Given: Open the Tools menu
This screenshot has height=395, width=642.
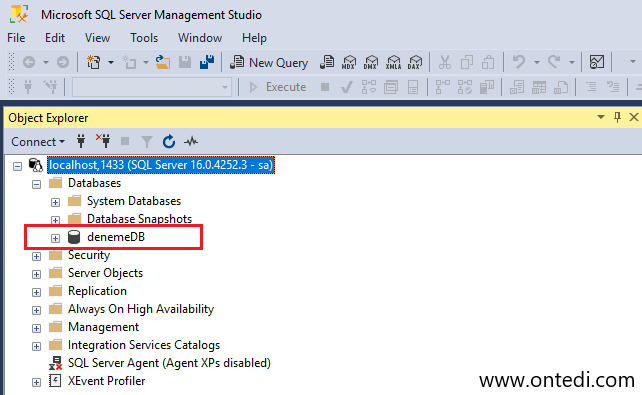Looking at the screenshot, I should point(144,38).
